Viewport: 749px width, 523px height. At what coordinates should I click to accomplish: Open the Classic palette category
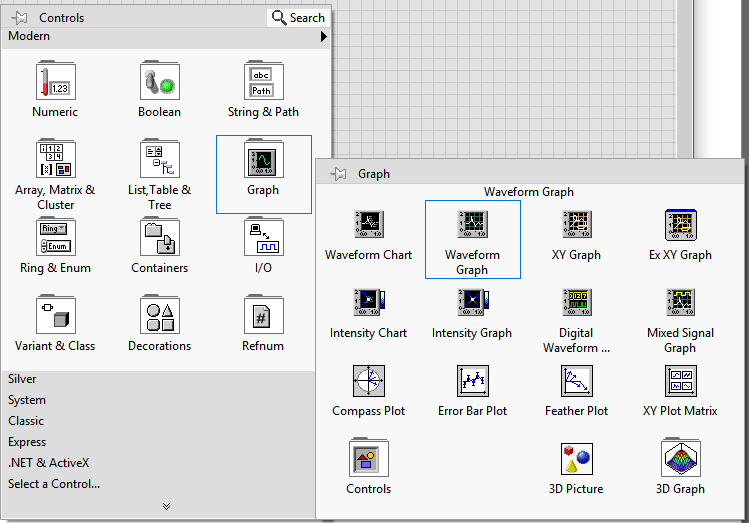tap(26, 421)
